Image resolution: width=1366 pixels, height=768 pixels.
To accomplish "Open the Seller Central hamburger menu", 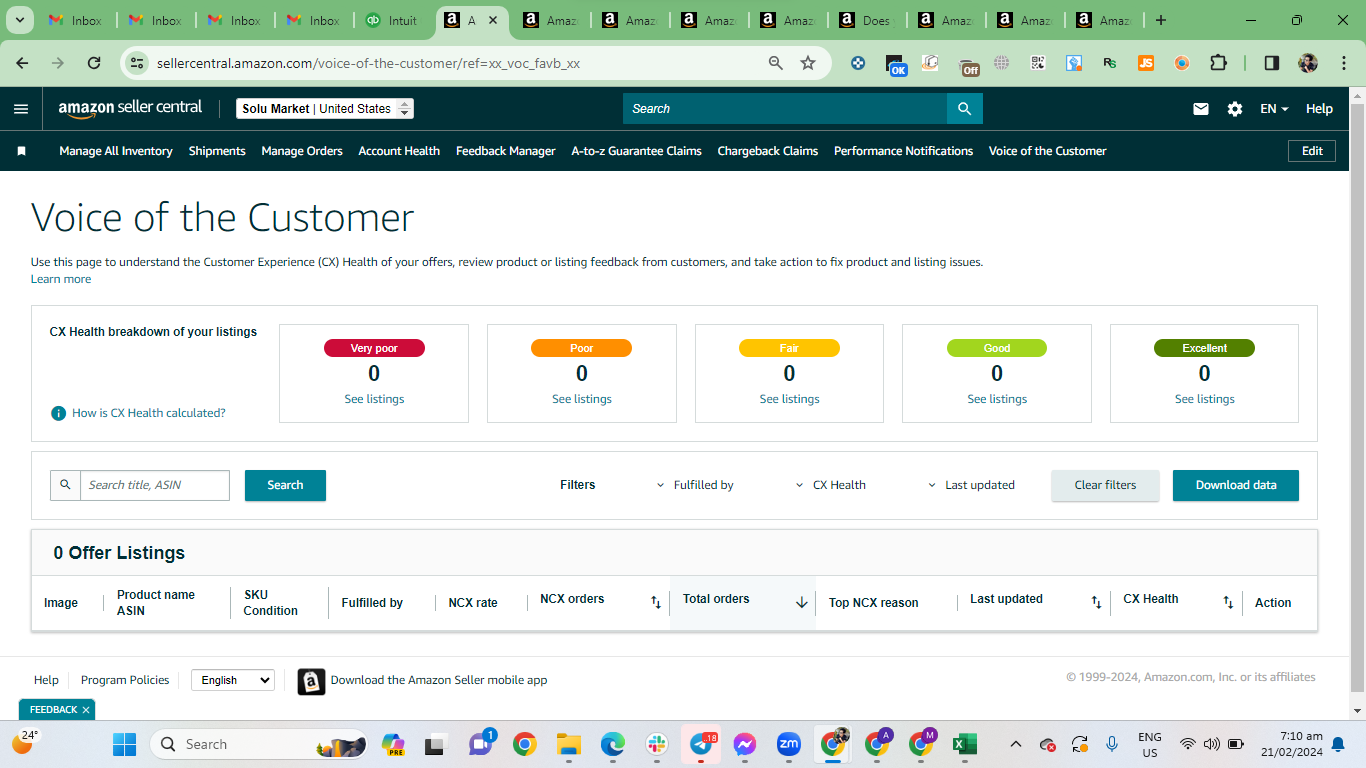I will 21,109.
